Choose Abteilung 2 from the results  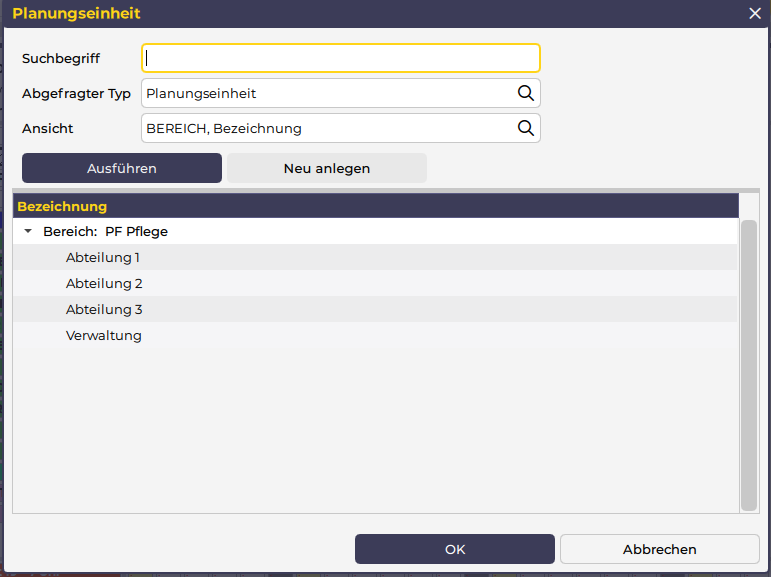[x=104, y=283]
